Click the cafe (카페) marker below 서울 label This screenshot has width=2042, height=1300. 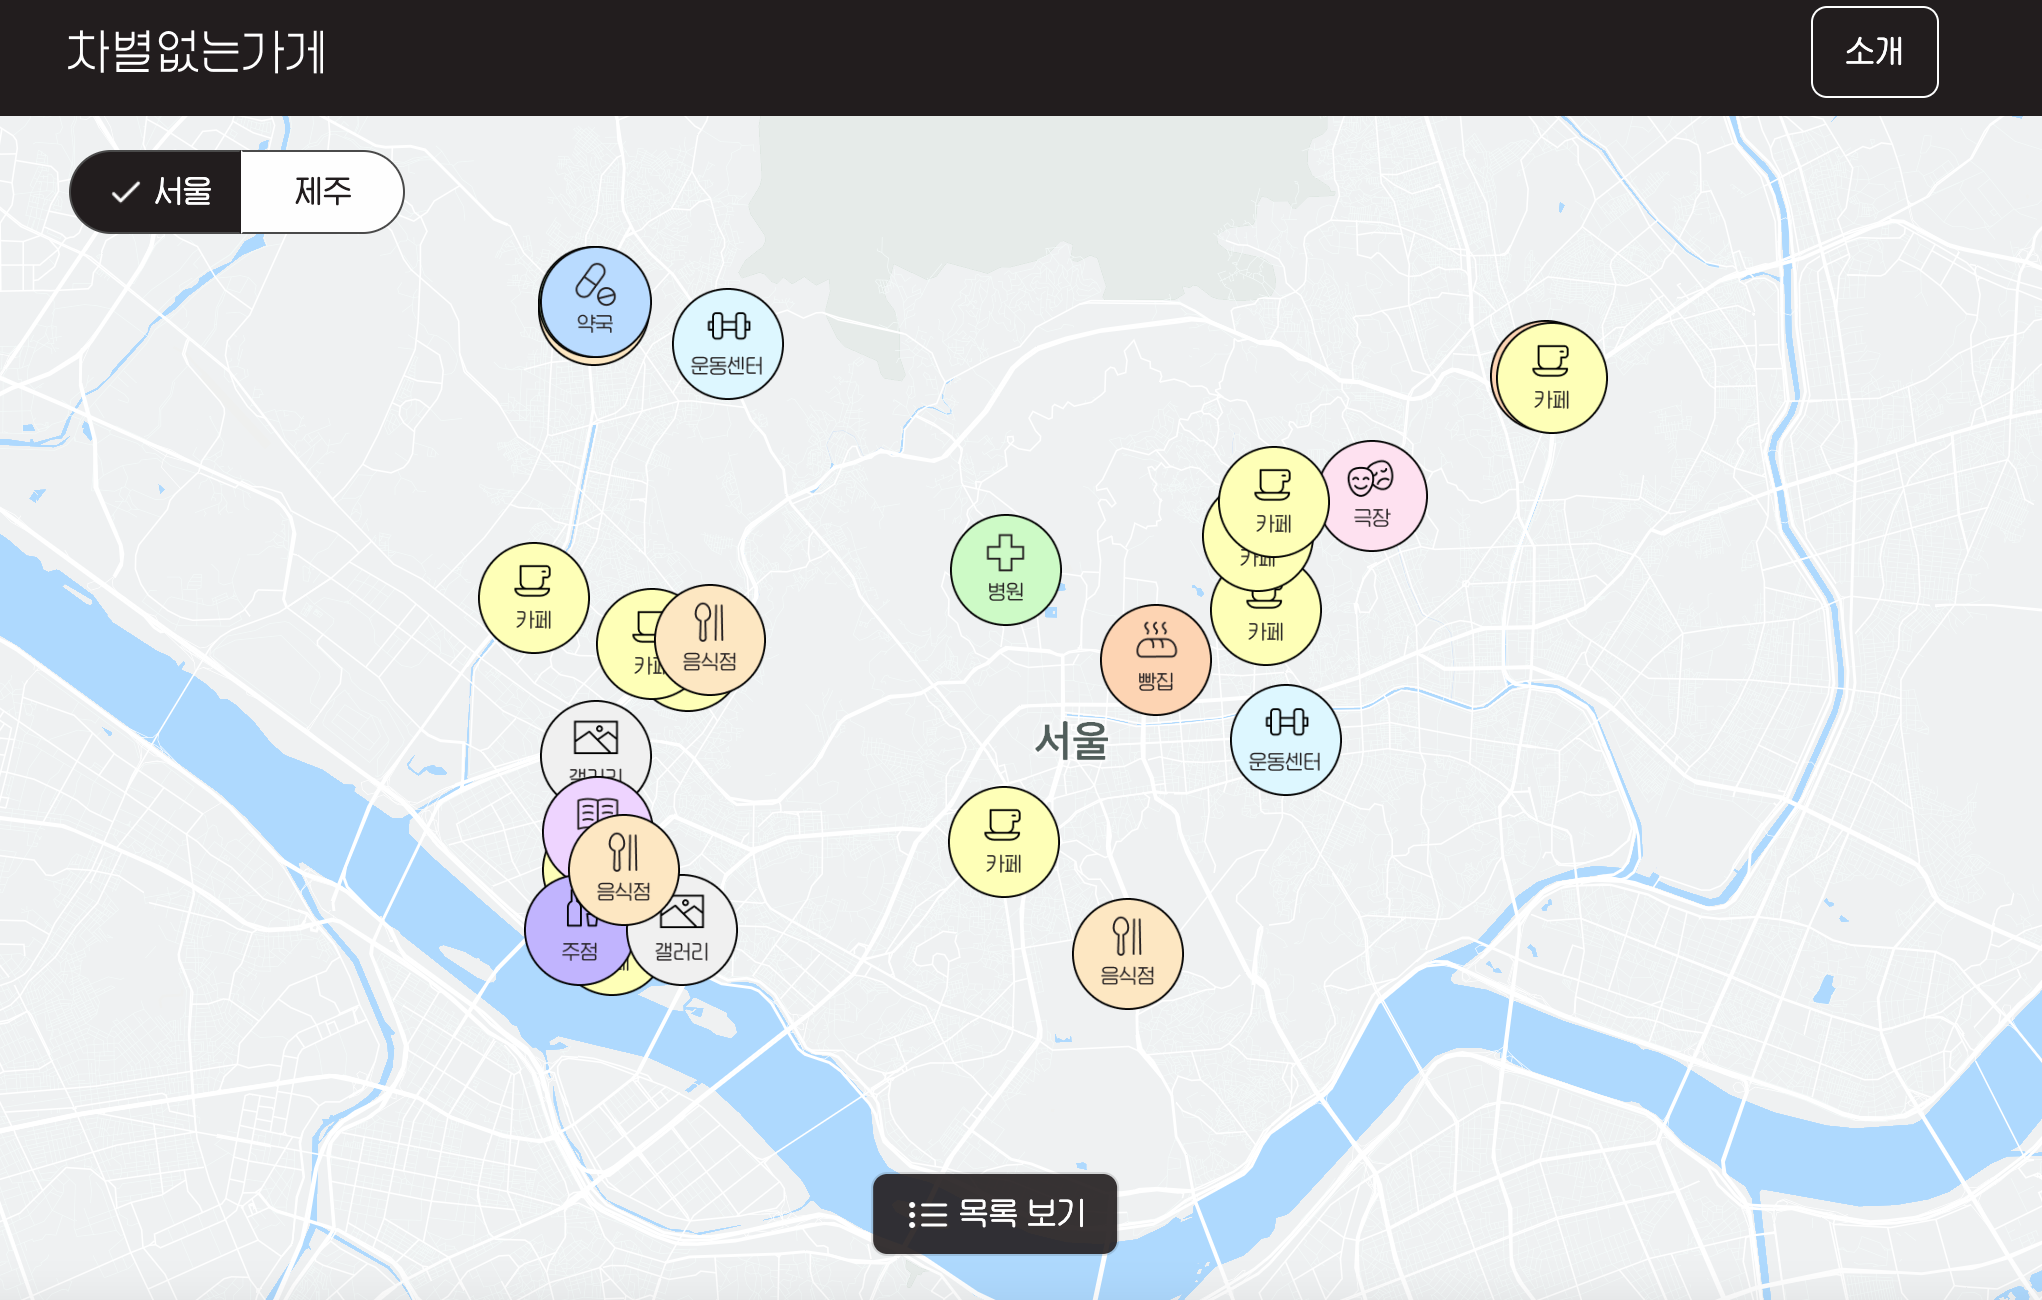tap(1003, 842)
